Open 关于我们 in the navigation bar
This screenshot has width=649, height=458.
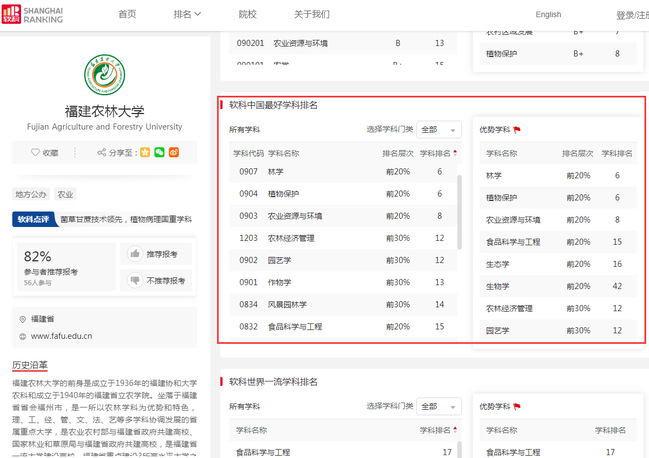click(x=311, y=14)
